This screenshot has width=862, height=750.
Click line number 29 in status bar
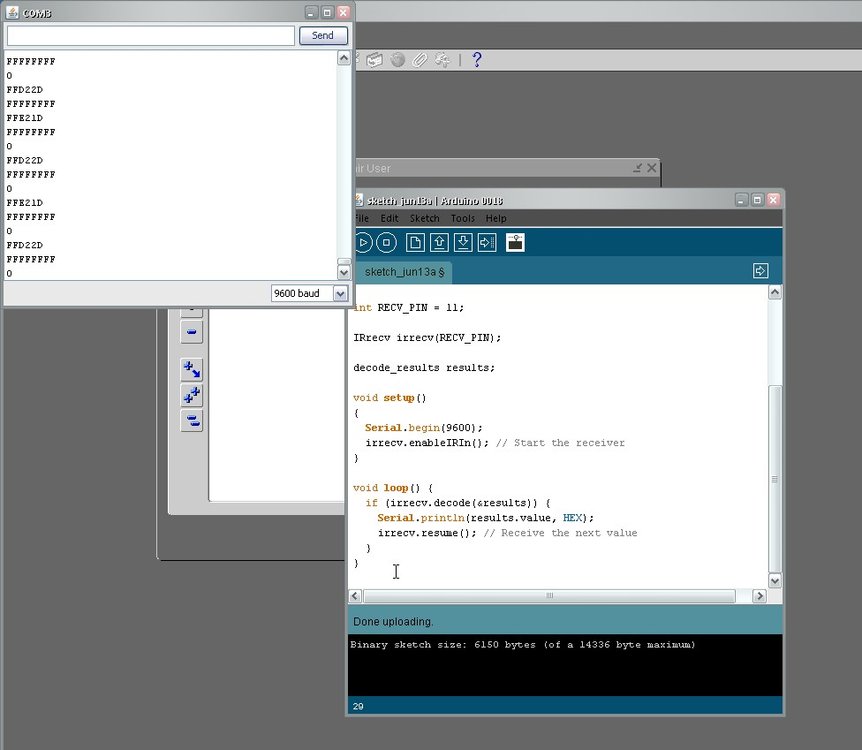click(x=358, y=706)
